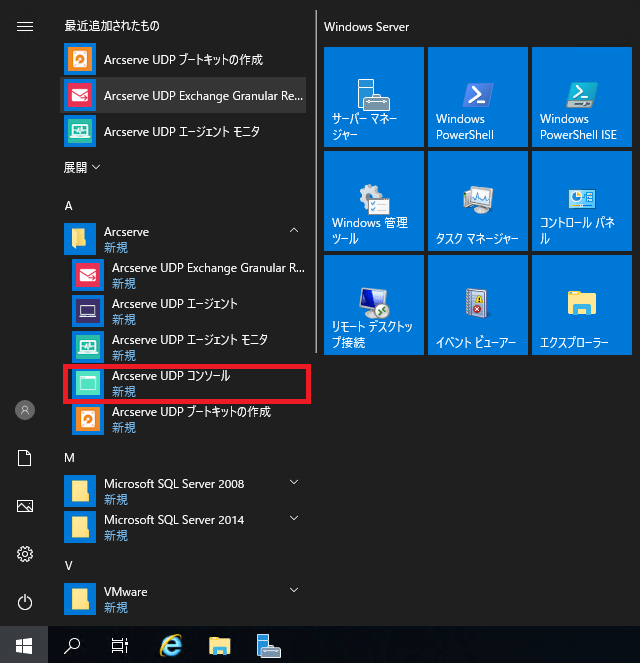Open Settings gear in Start sidebar
This screenshot has width=640, height=663.
coord(25,554)
